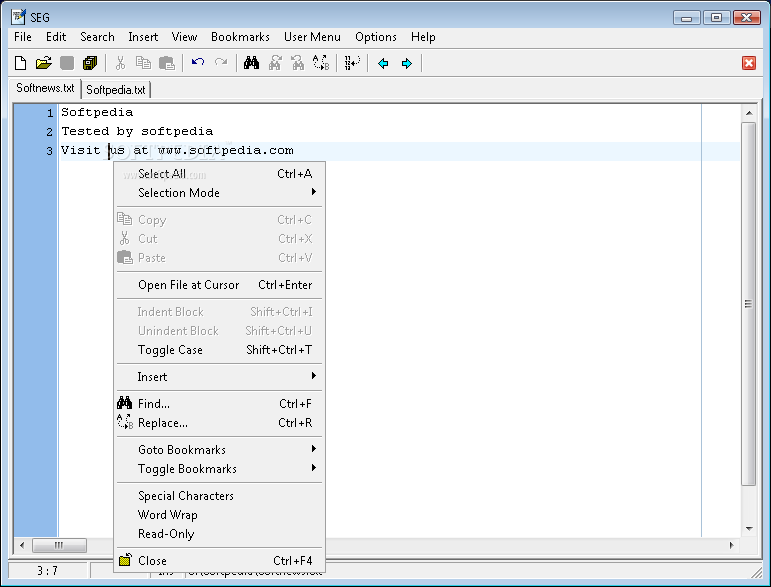Open the User Menu
The image size is (771, 587).
click(x=312, y=37)
